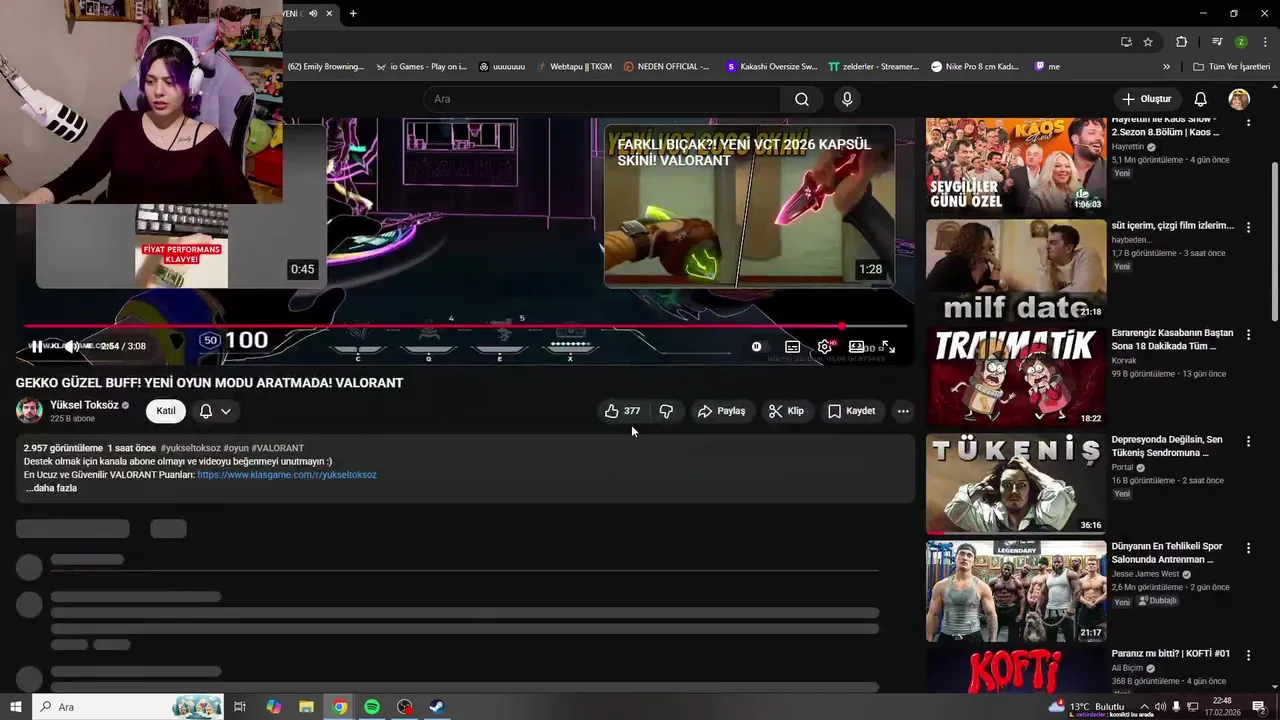This screenshot has width=1280, height=720.
Task: Open Emily Browning bookmark
Action: (326, 67)
